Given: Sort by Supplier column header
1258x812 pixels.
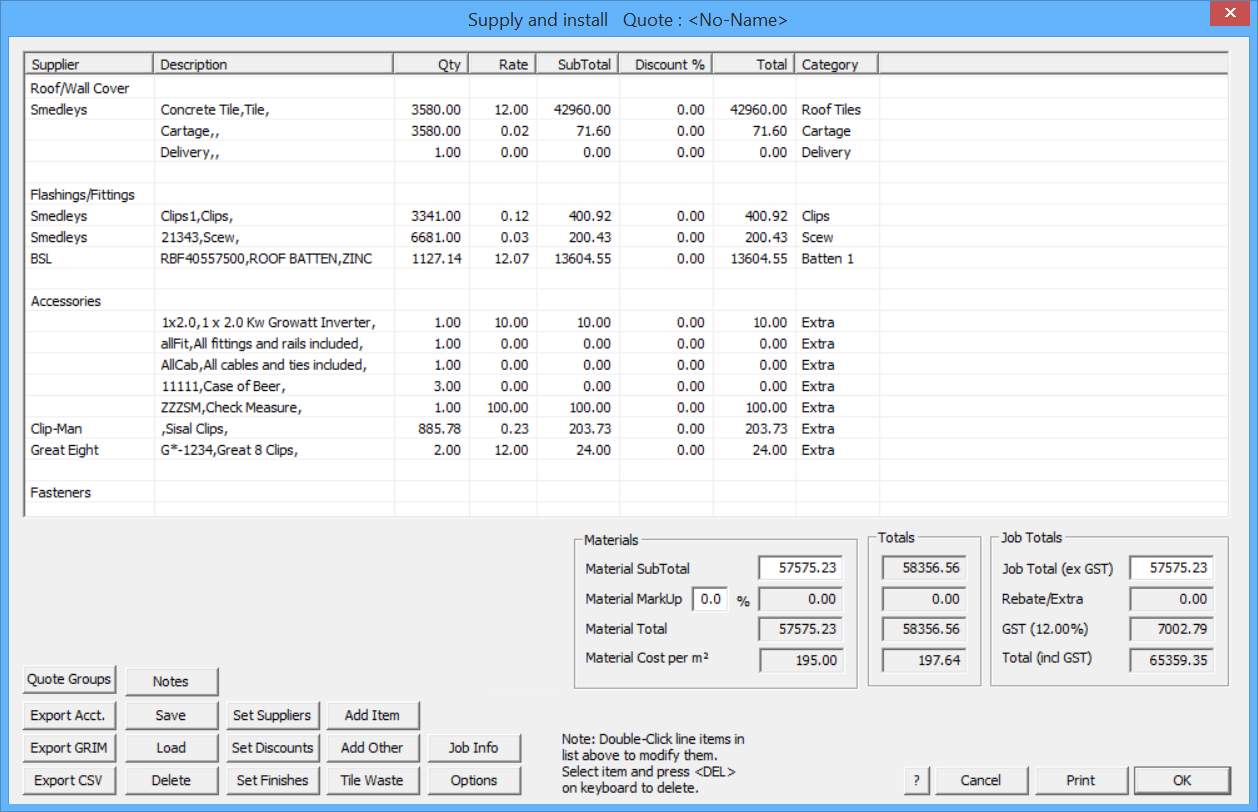Looking at the screenshot, I should [89, 64].
